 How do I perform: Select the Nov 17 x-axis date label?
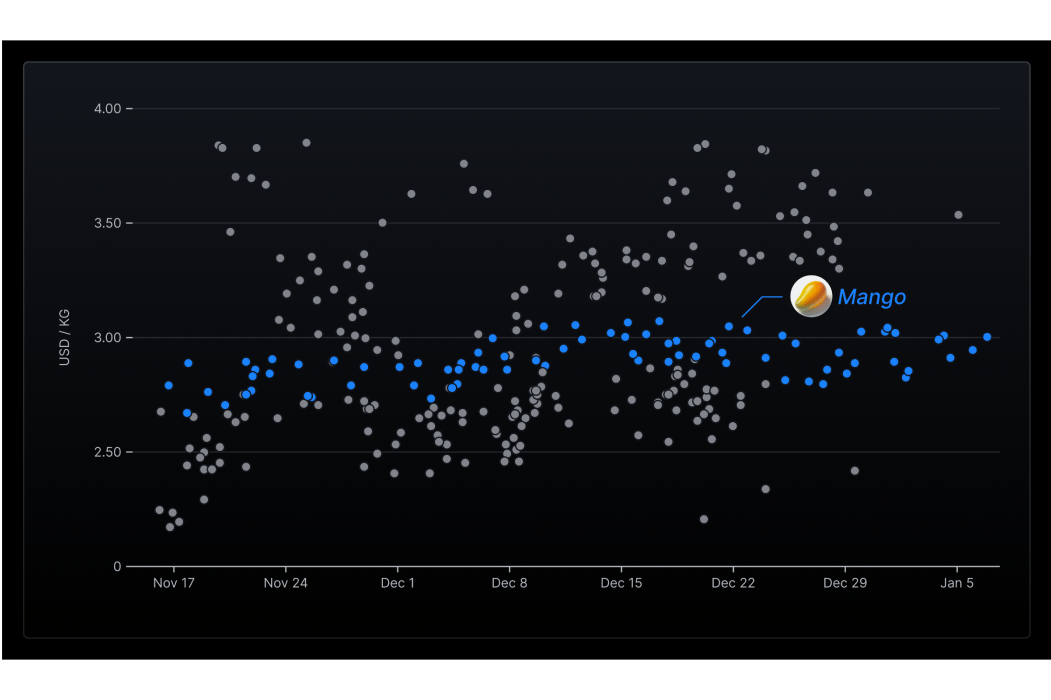(173, 583)
